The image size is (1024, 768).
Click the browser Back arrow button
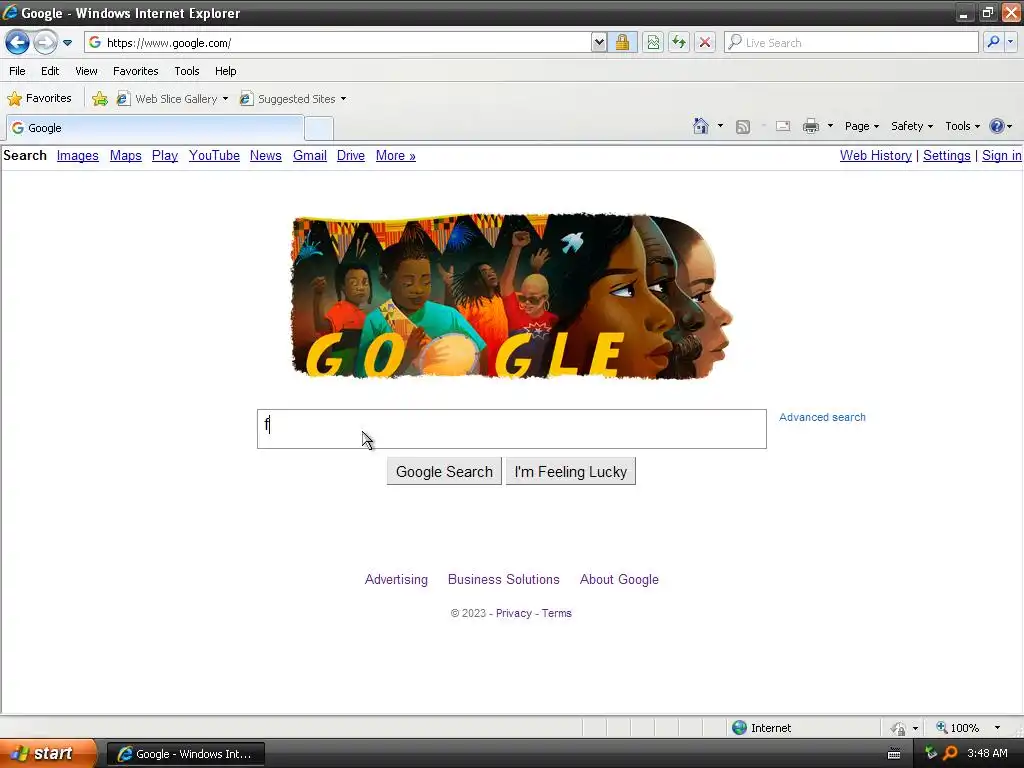pos(17,42)
